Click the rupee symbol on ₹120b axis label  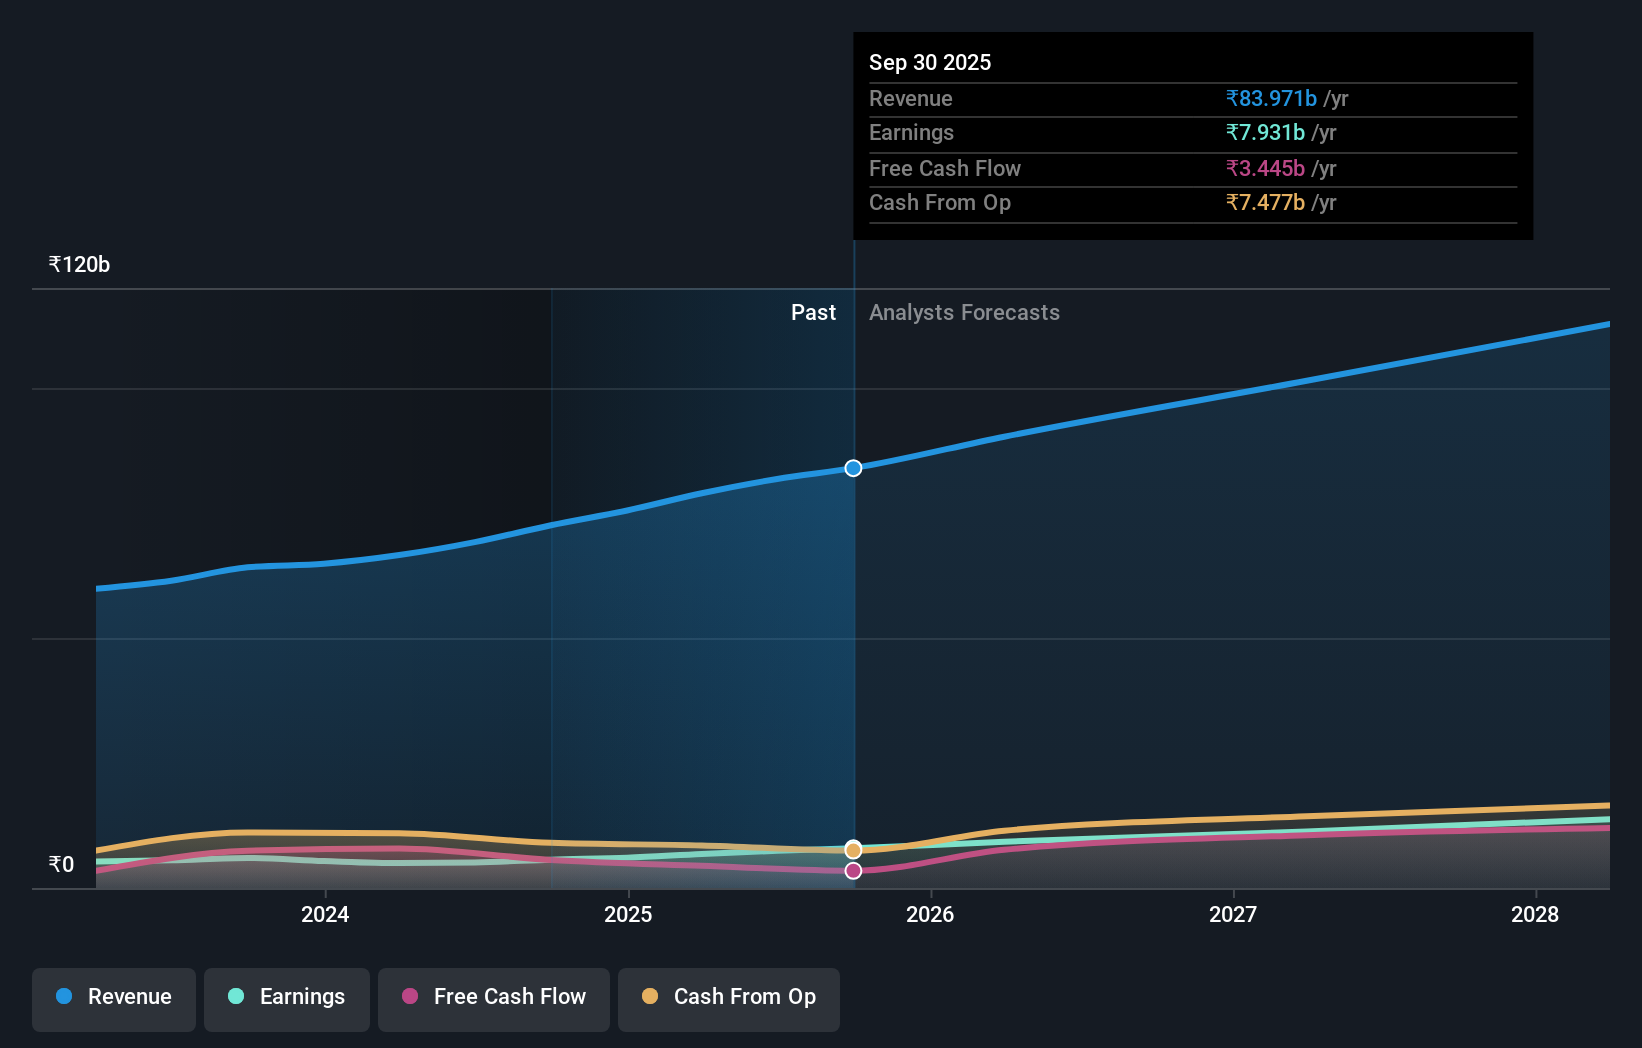(x=57, y=263)
